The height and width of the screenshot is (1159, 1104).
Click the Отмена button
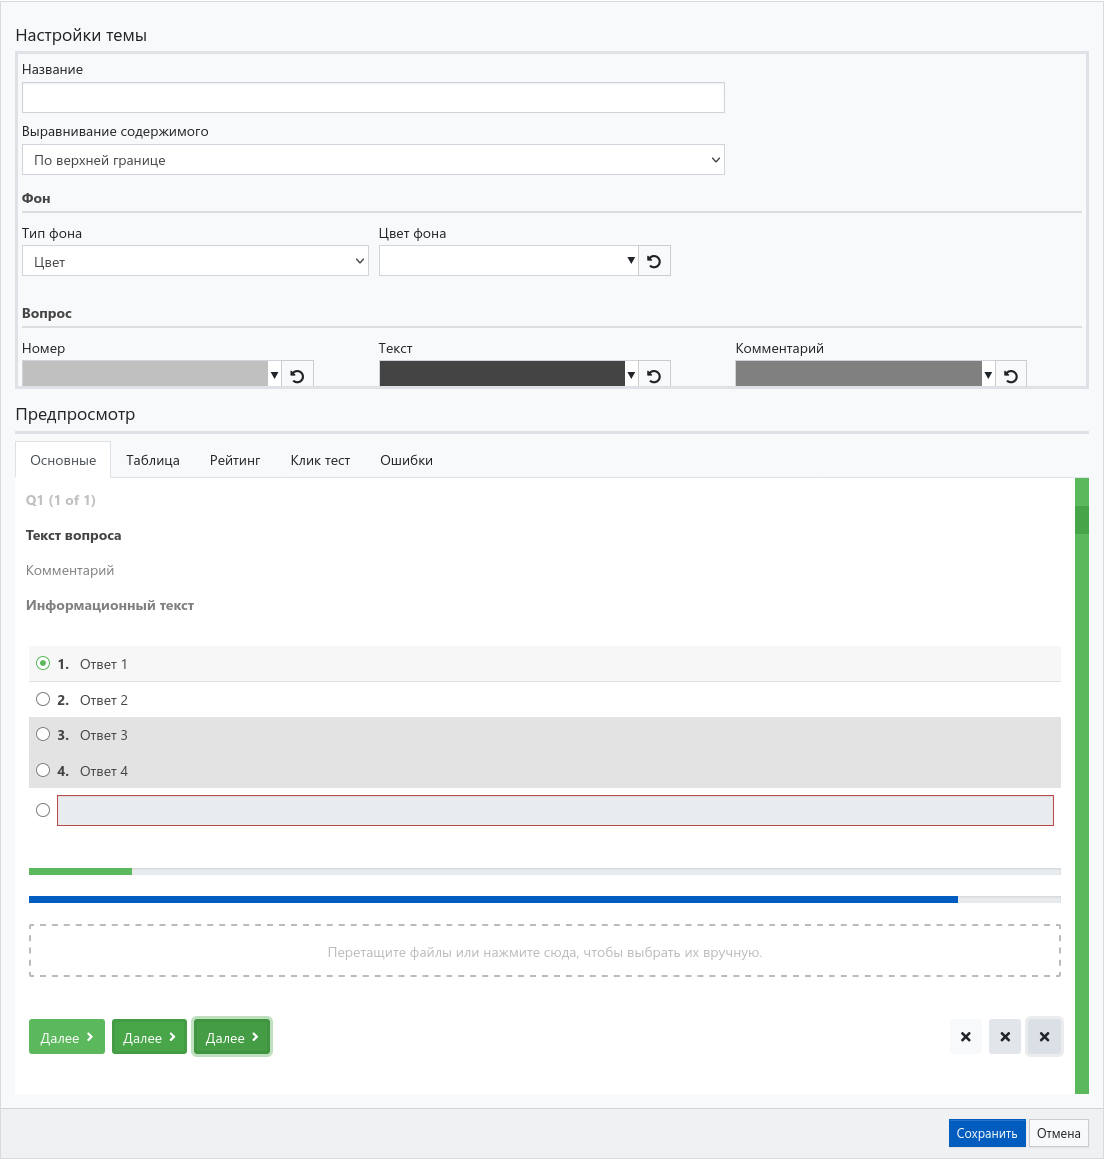pos(1058,1133)
